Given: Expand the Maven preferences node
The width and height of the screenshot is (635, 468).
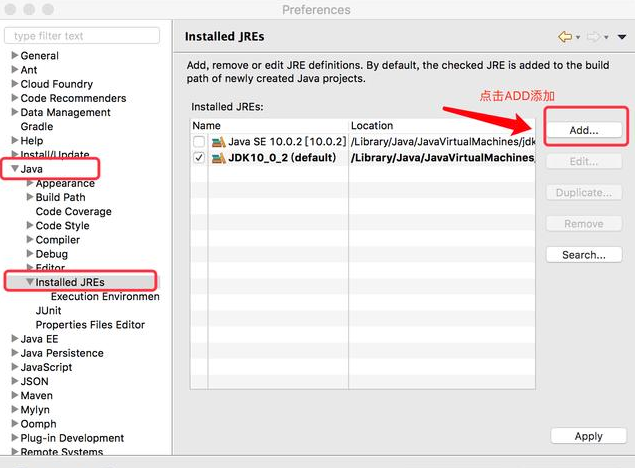Looking at the screenshot, I should [x=14, y=396].
